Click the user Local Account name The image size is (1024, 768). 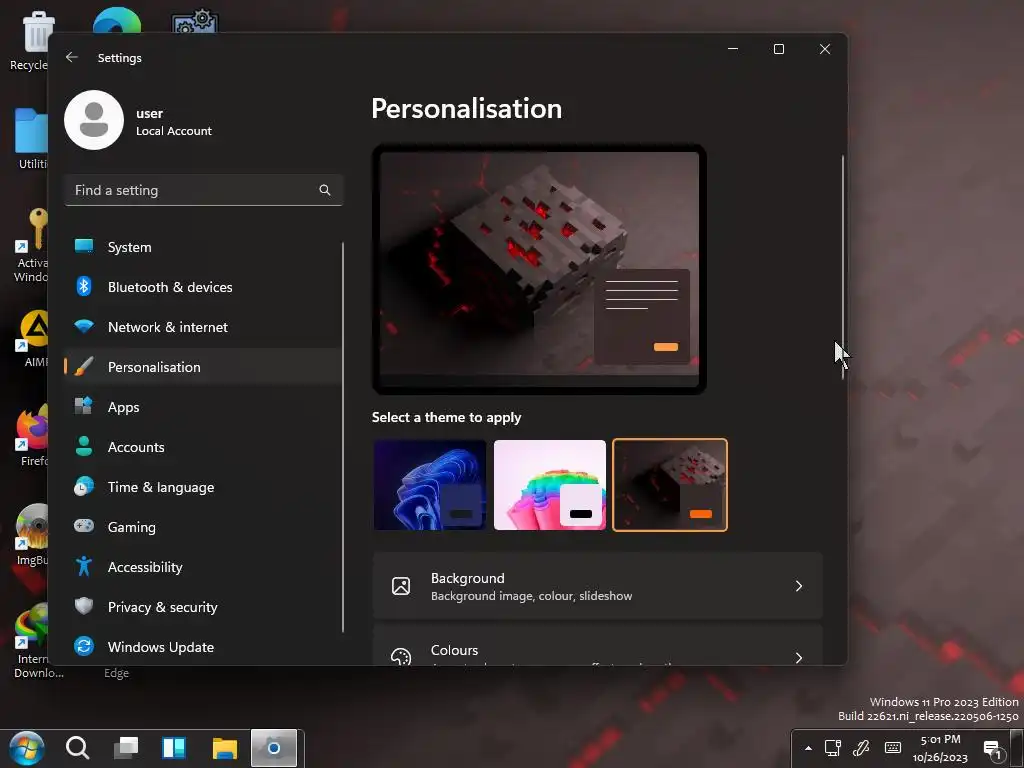tap(174, 121)
